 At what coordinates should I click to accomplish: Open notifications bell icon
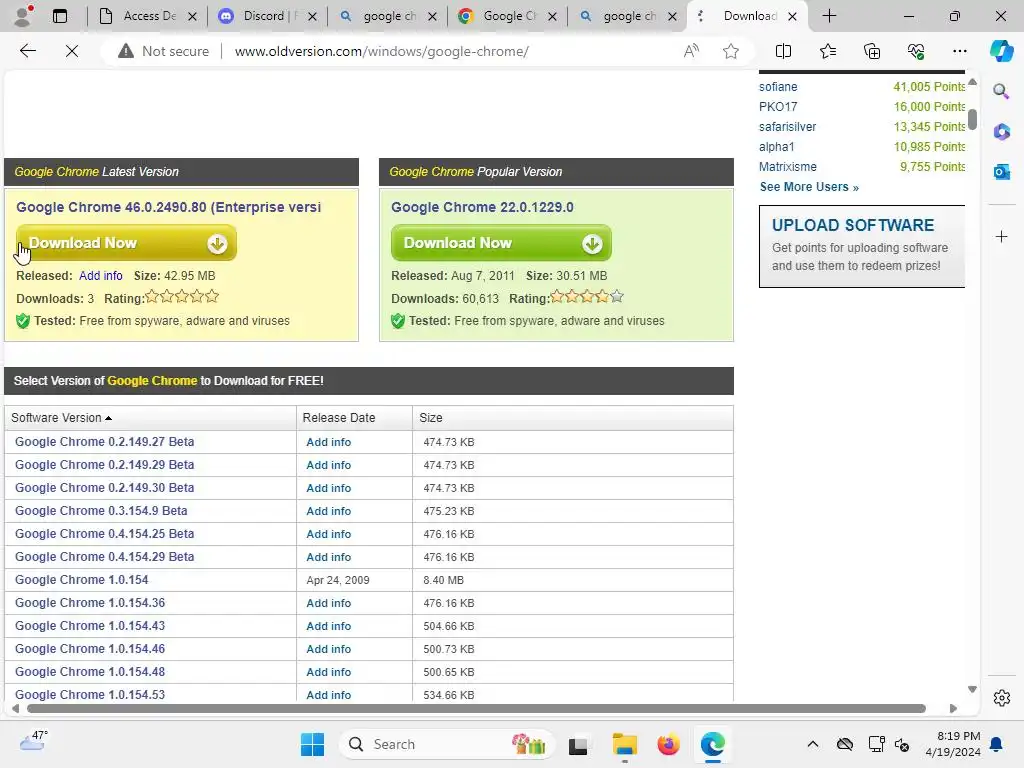[997, 744]
